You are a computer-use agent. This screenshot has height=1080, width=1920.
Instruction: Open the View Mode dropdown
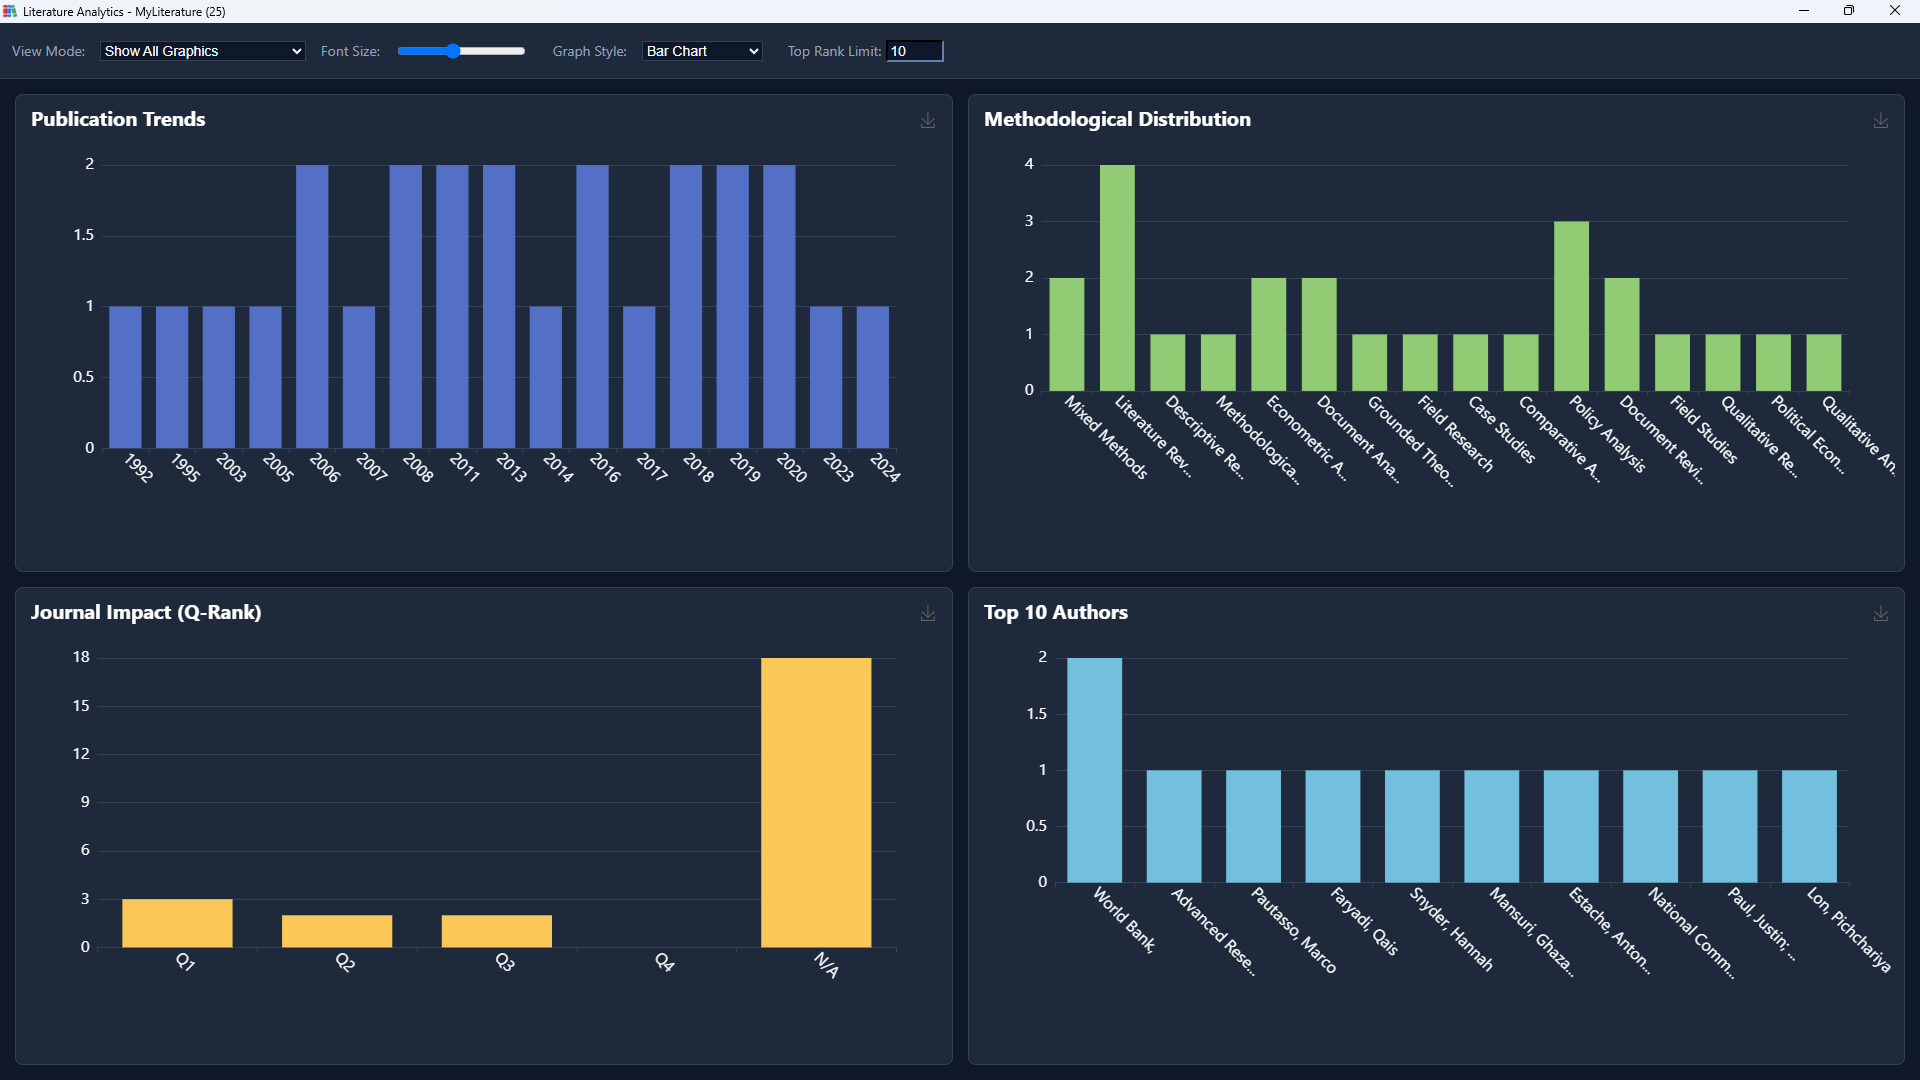coord(202,51)
